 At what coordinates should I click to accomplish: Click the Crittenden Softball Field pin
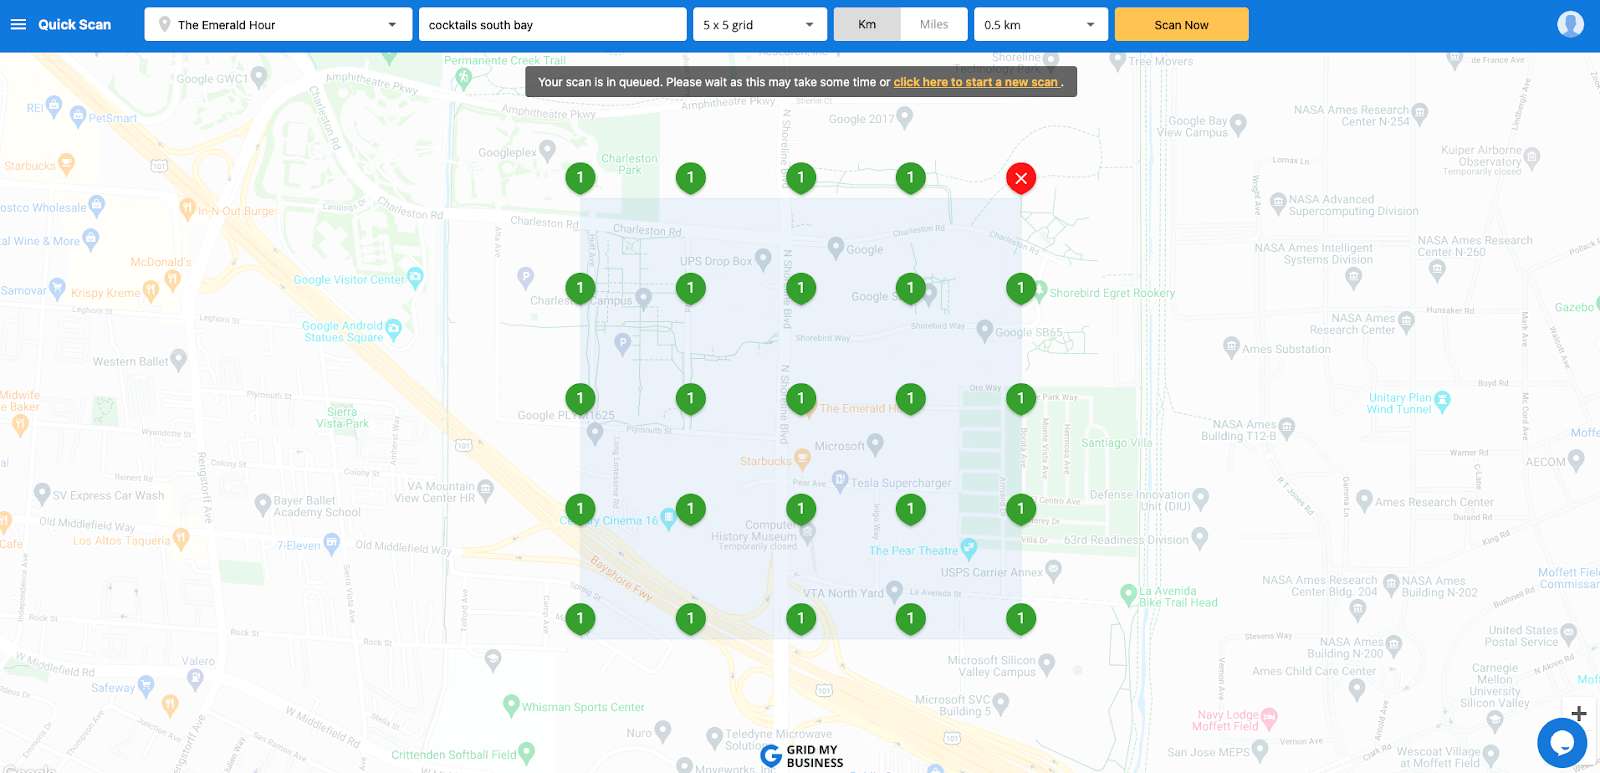[x=527, y=752]
